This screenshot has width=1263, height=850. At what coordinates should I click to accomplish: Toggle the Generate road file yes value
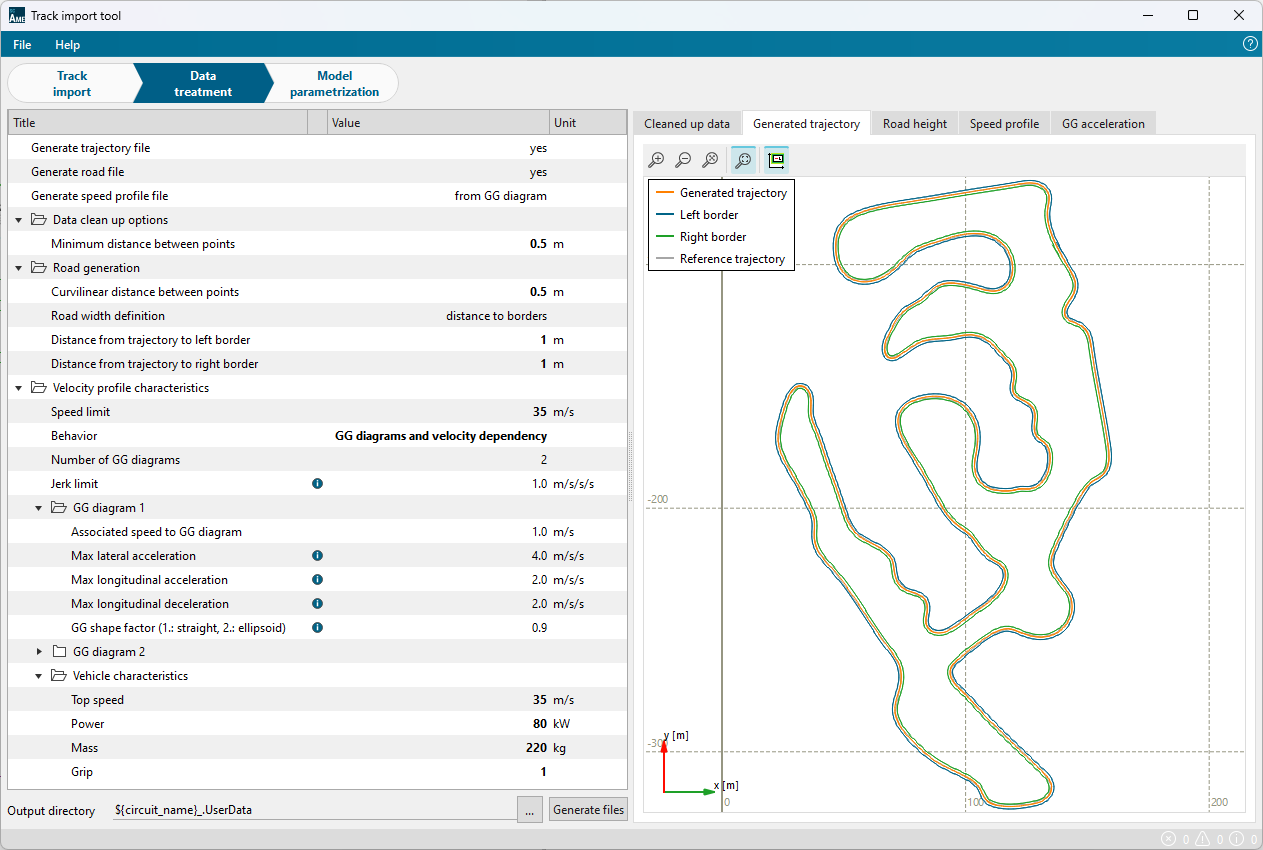pos(538,172)
